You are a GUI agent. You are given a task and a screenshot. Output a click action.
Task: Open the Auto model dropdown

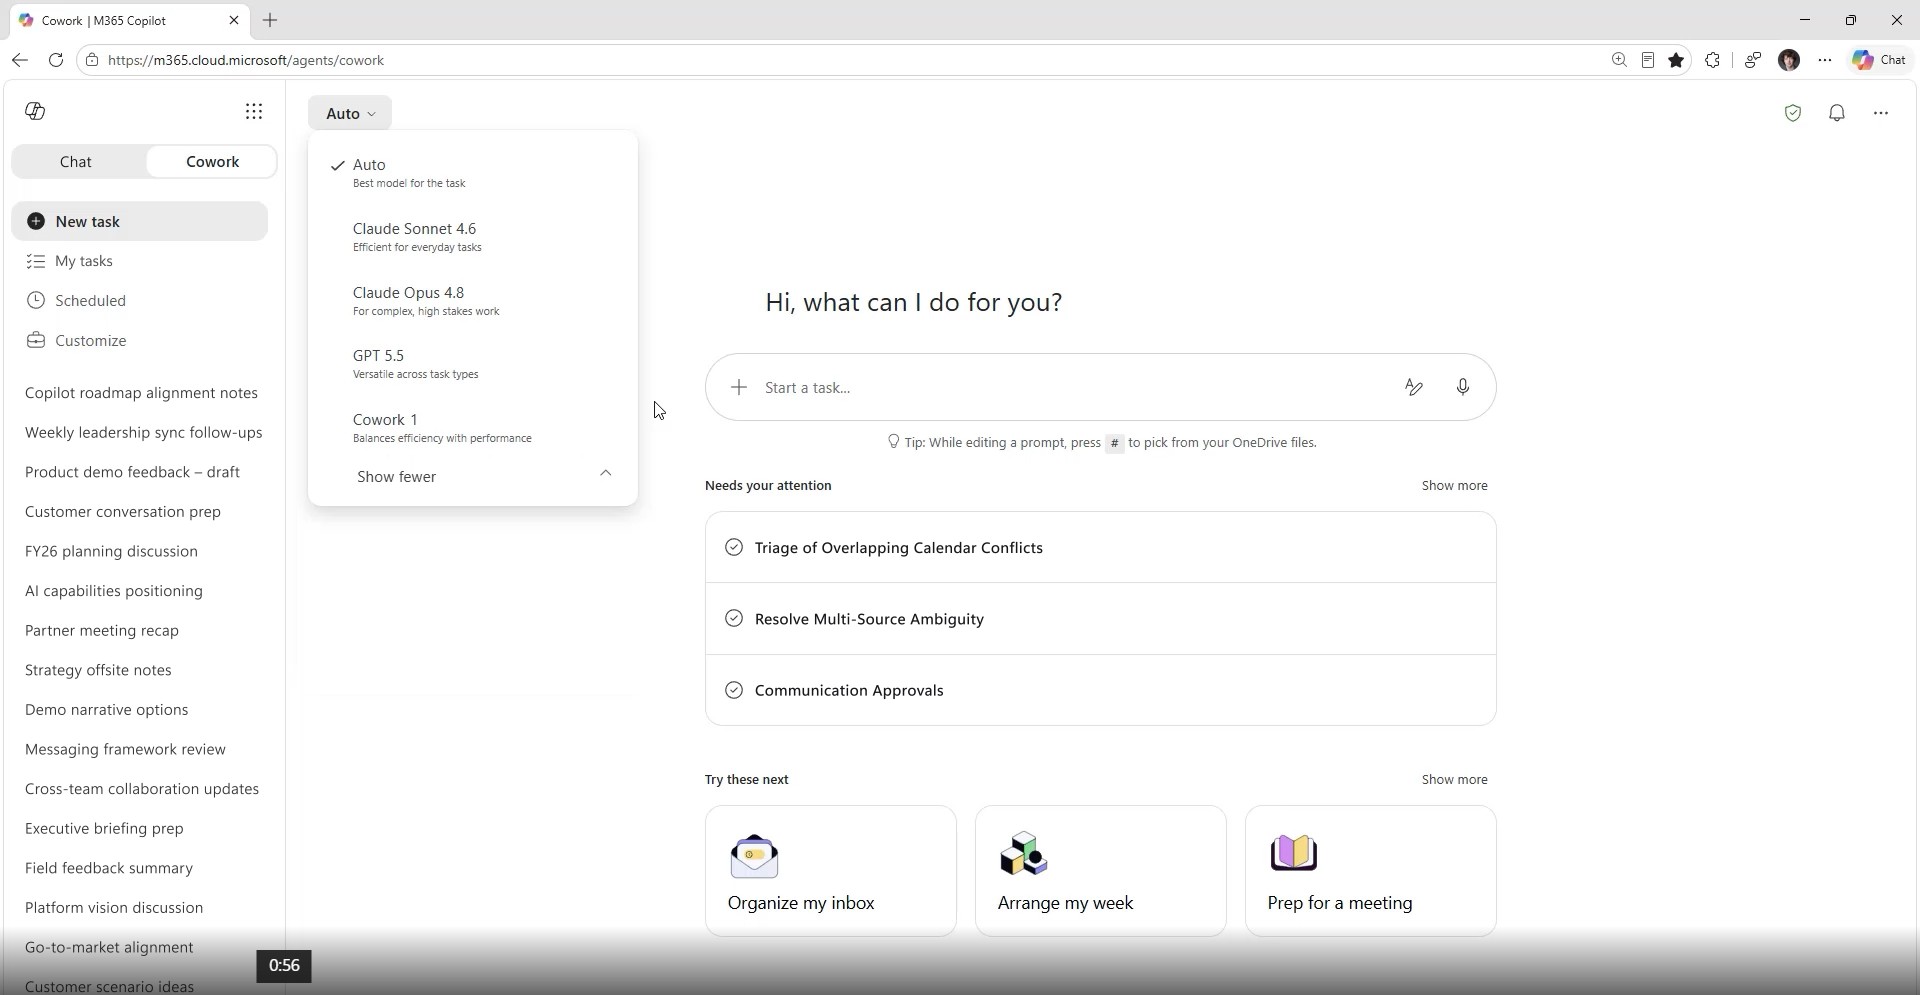[350, 113]
